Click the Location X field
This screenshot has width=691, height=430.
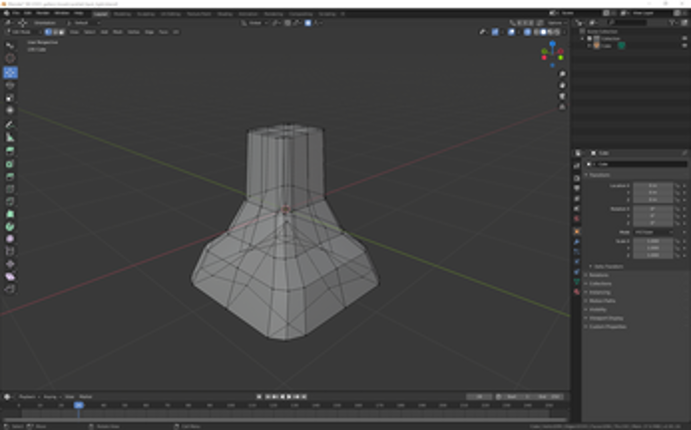point(653,186)
